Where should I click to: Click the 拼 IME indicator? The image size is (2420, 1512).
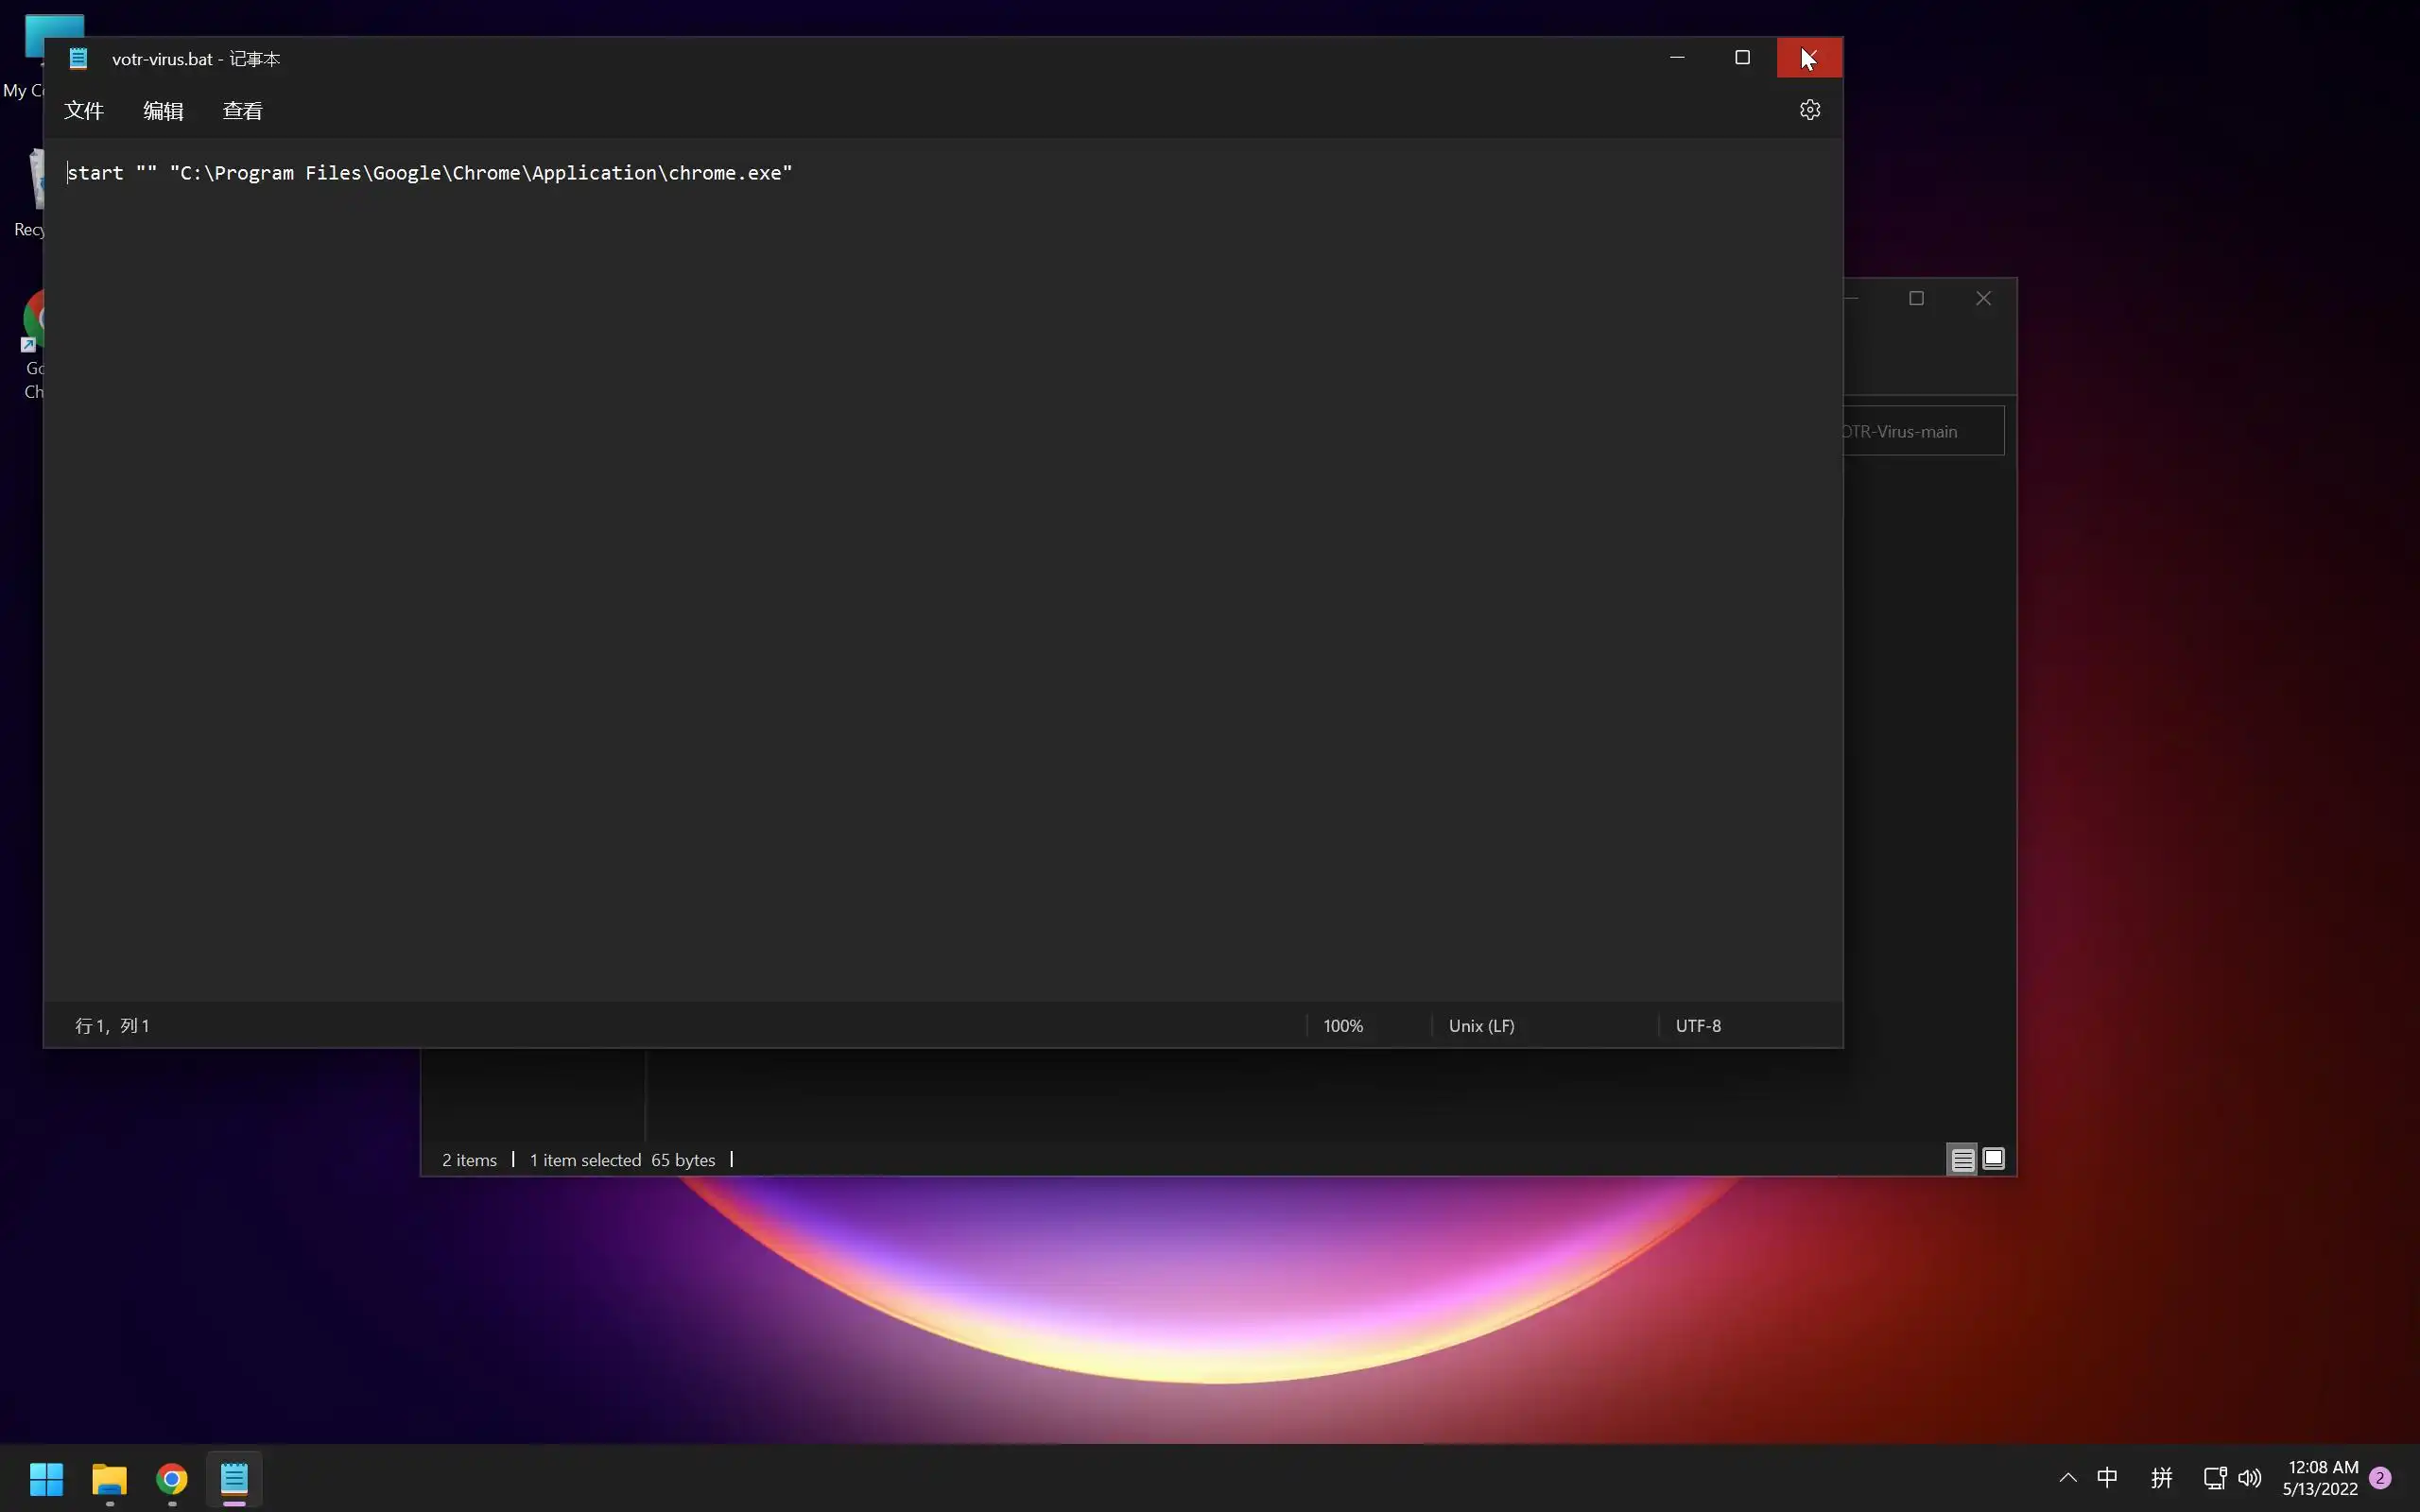pyautogui.click(x=2161, y=1478)
